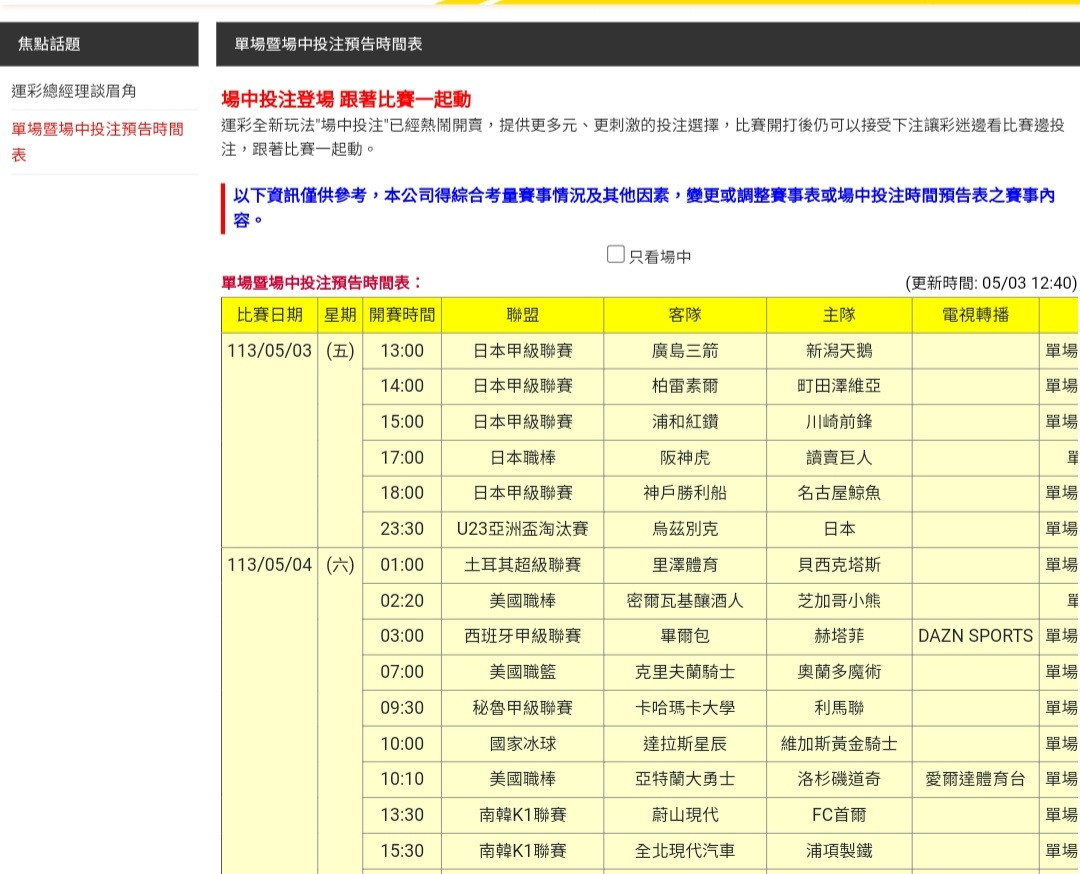
Task: Select home team 日本 in the 23:30 row
Action: click(839, 529)
